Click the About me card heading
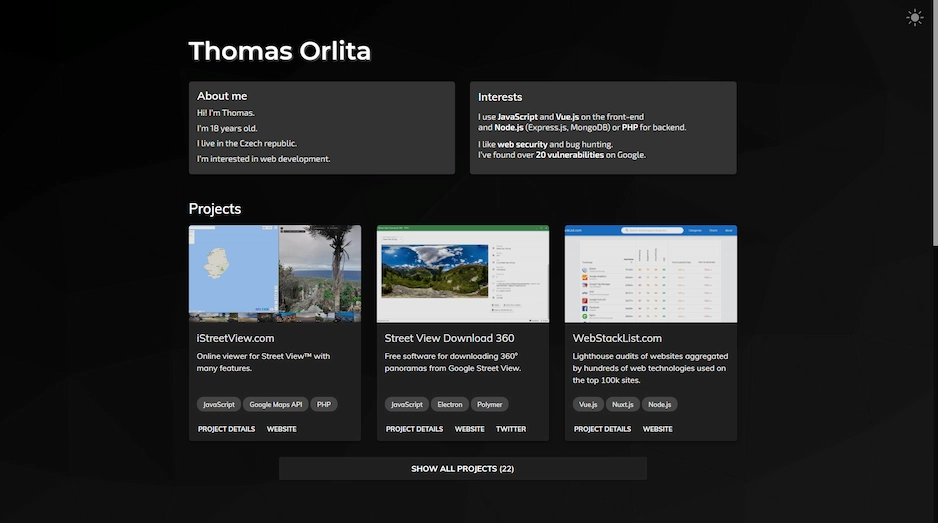Viewport: 938px width, 523px height. [222, 96]
